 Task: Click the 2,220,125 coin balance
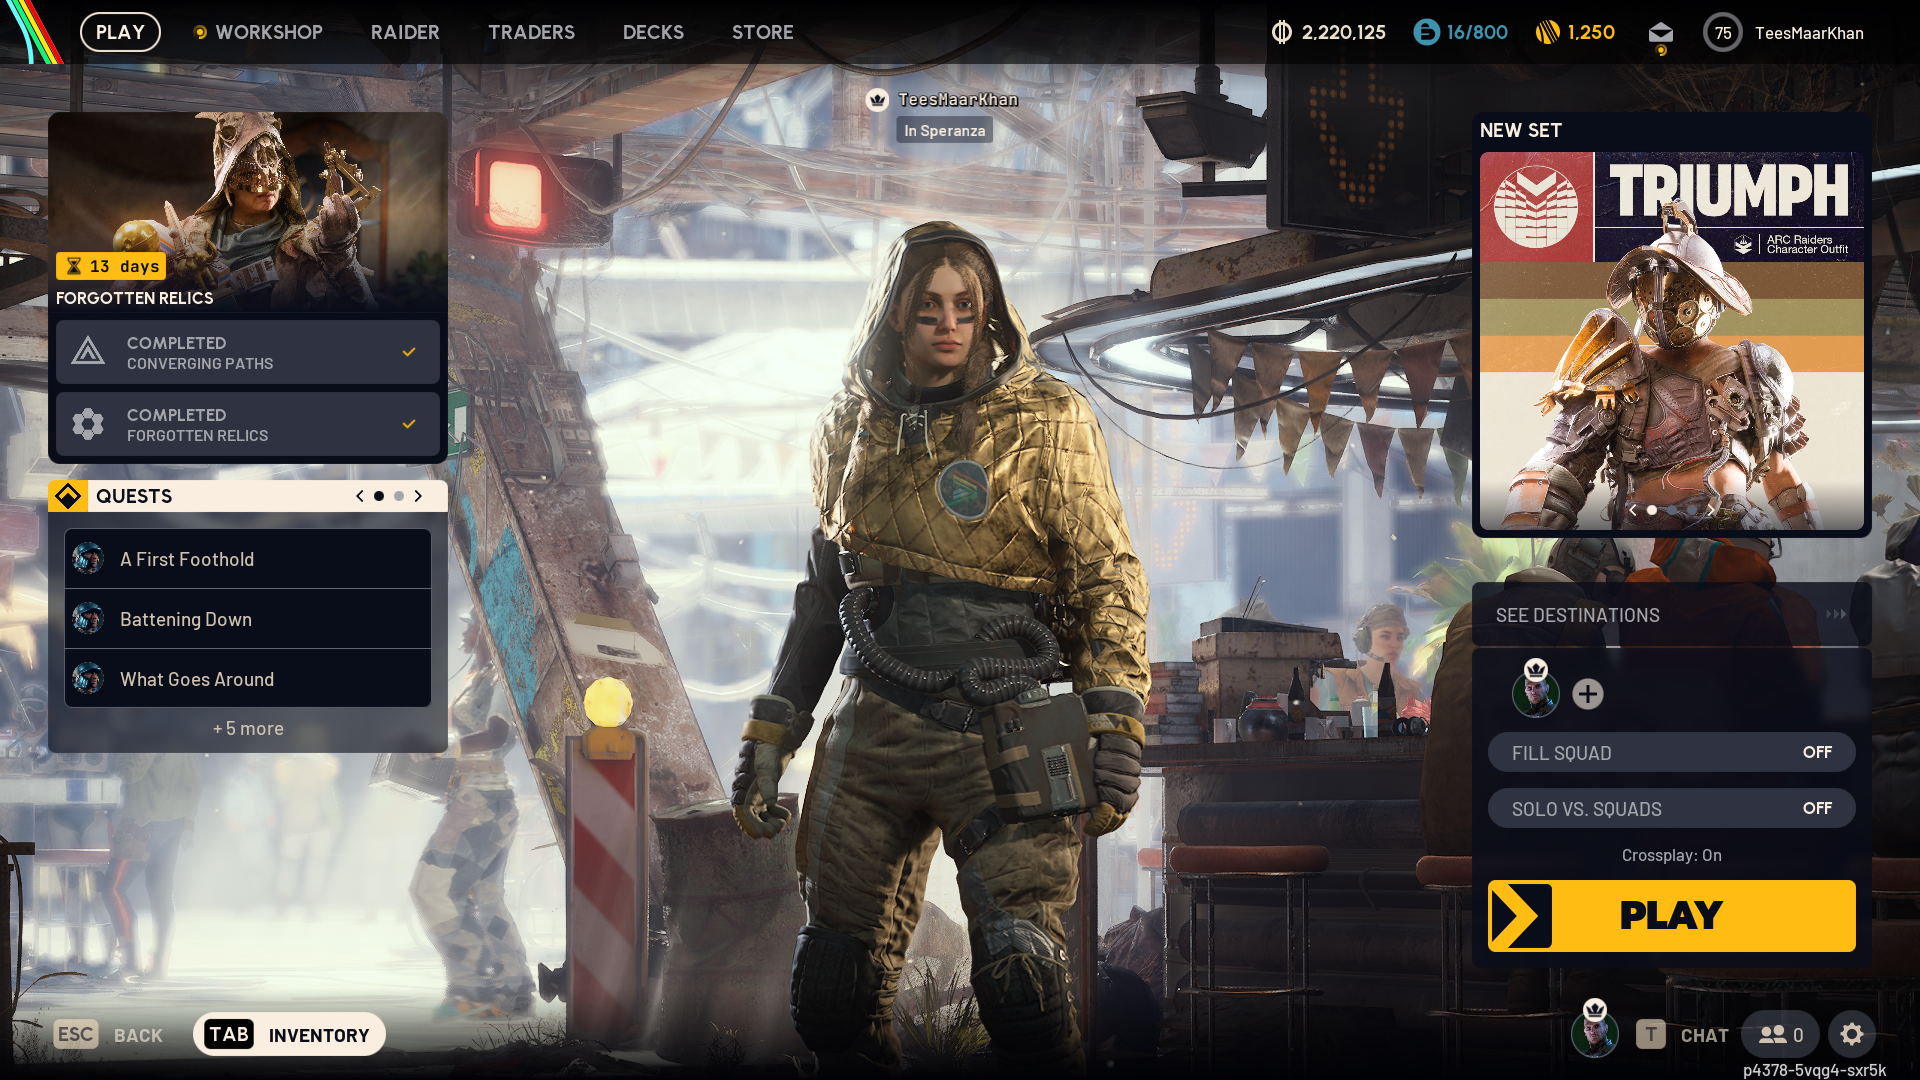pyautogui.click(x=1343, y=32)
